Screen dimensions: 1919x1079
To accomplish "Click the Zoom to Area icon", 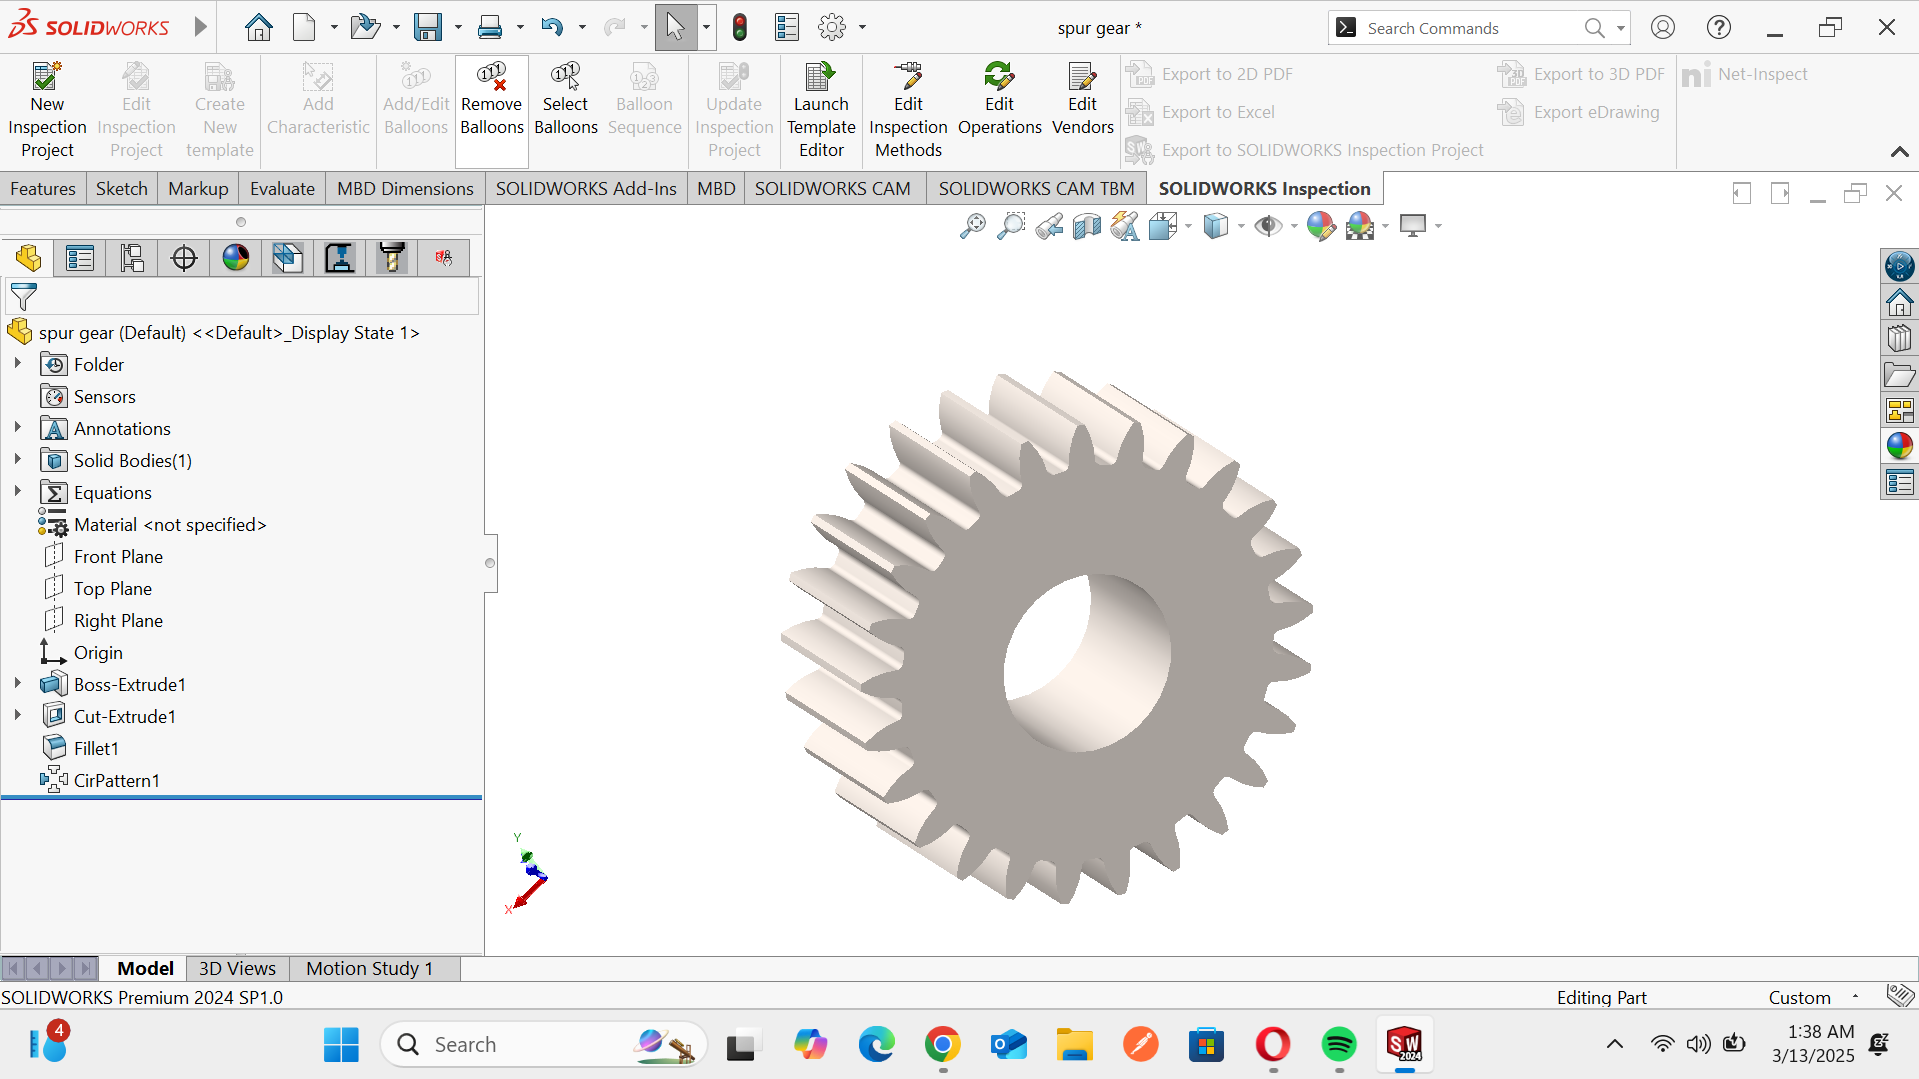I will click(1011, 226).
